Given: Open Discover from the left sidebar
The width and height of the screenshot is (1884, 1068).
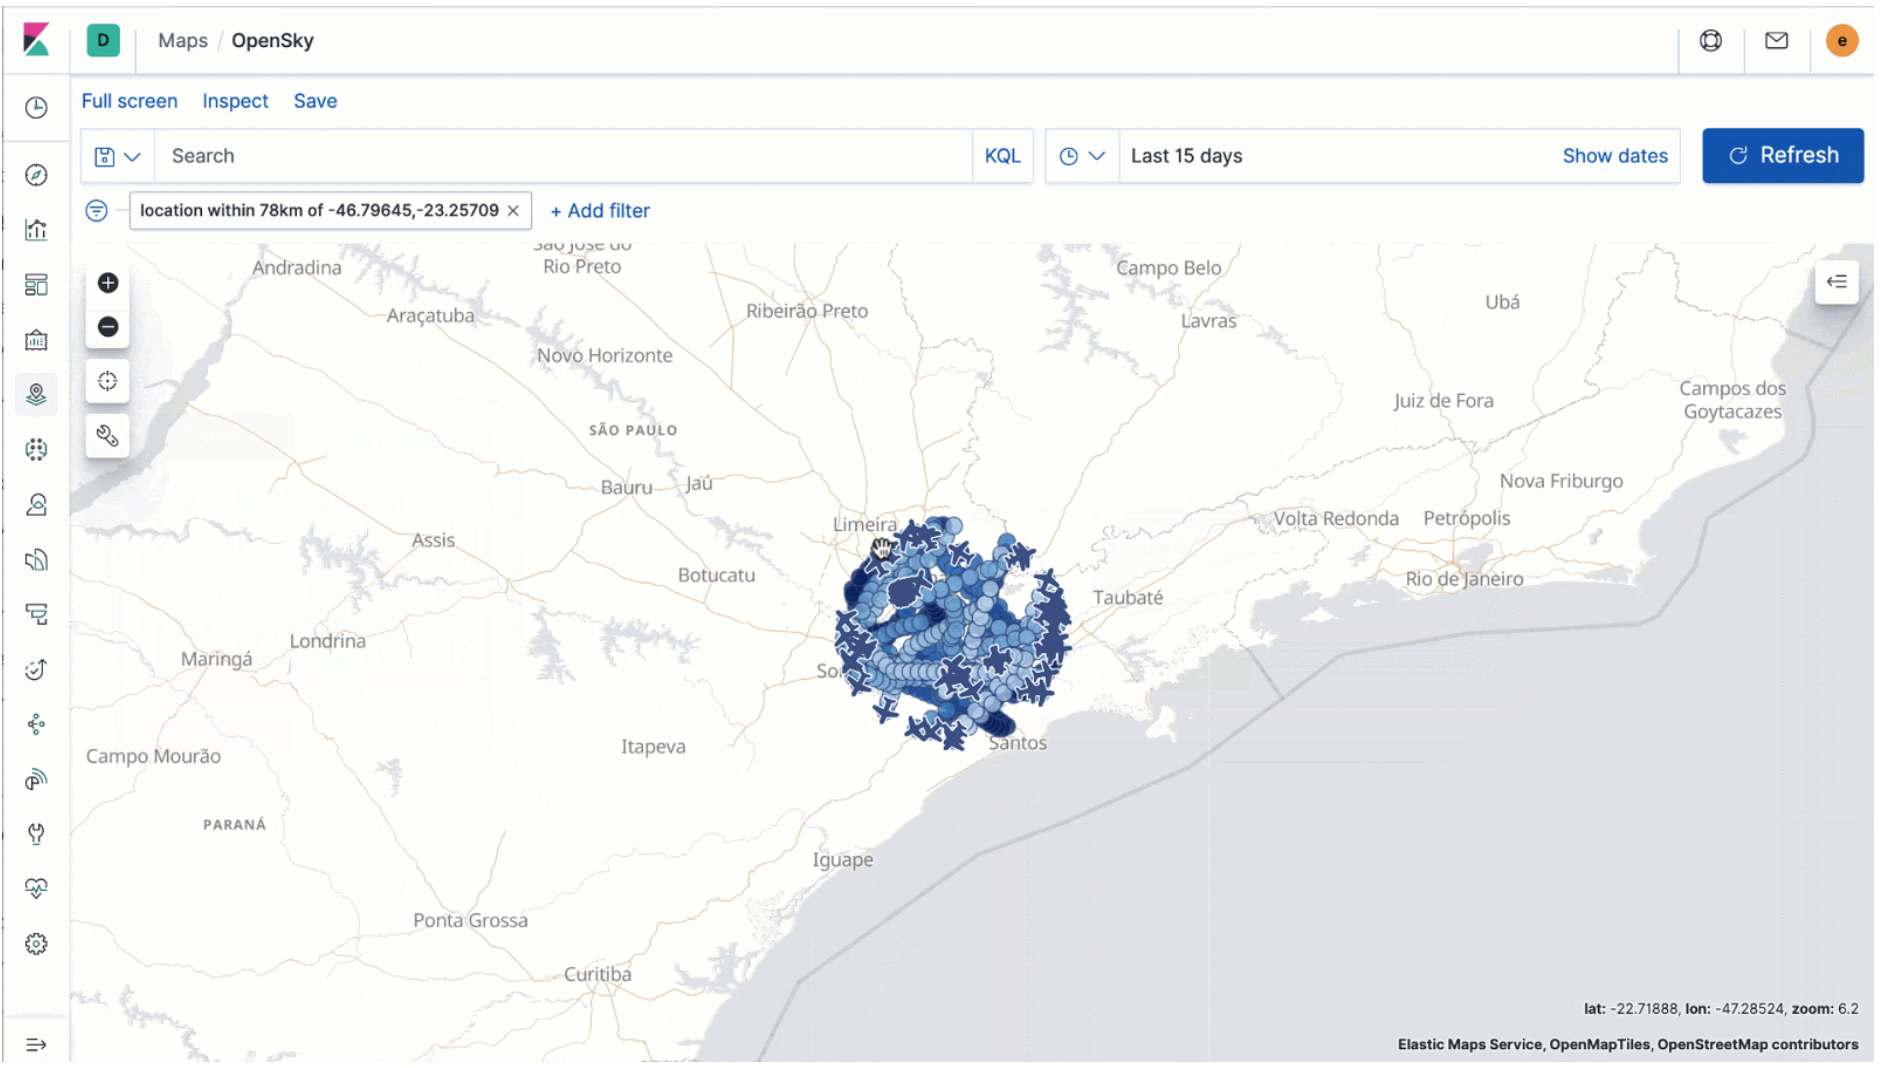Looking at the screenshot, I should [x=36, y=174].
